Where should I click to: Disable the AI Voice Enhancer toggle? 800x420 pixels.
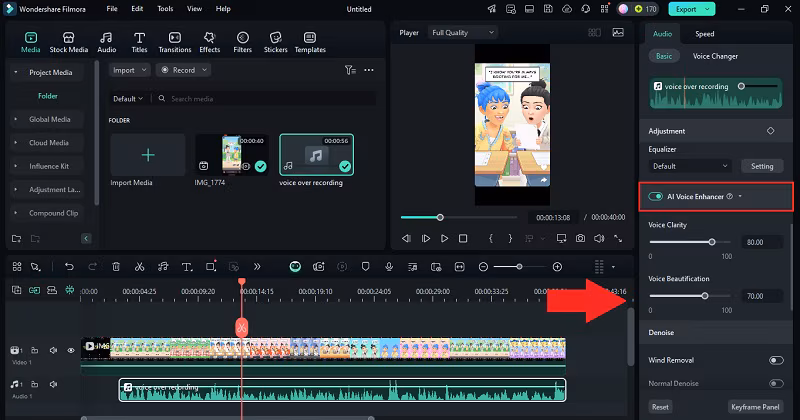click(656, 196)
